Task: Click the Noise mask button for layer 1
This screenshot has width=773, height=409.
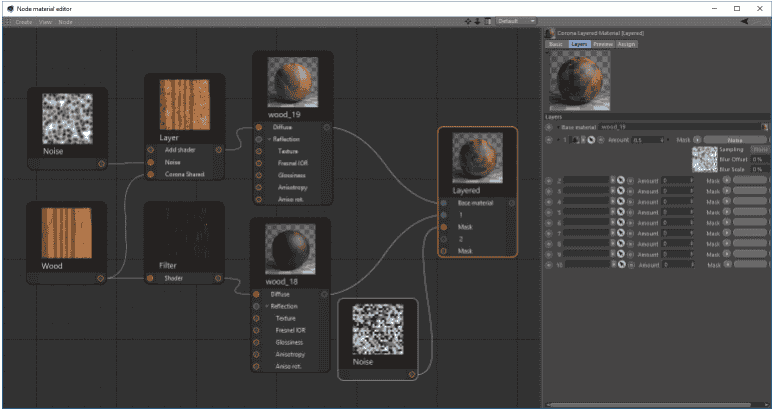Action: (x=734, y=140)
